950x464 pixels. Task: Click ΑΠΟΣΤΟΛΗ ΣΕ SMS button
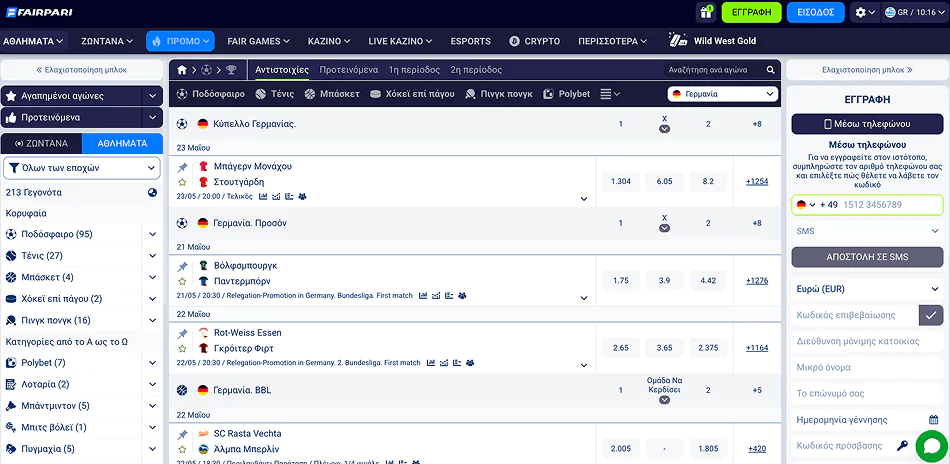[868, 257]
